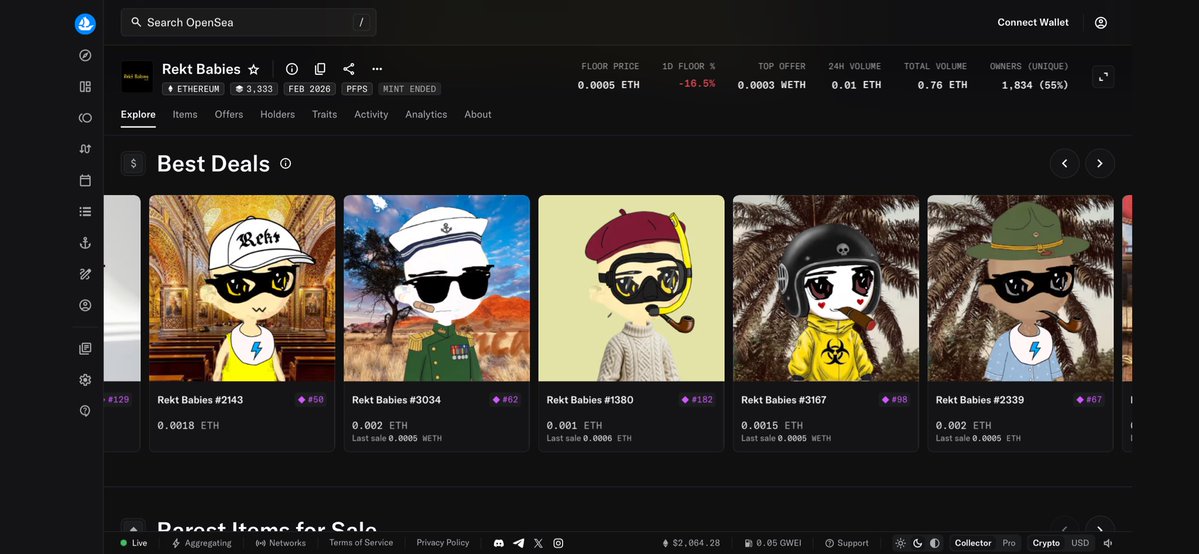Viewport: 1199px width, 554px height.
Task: Switch to dark theme moon icon
Action: click(918, 543)
